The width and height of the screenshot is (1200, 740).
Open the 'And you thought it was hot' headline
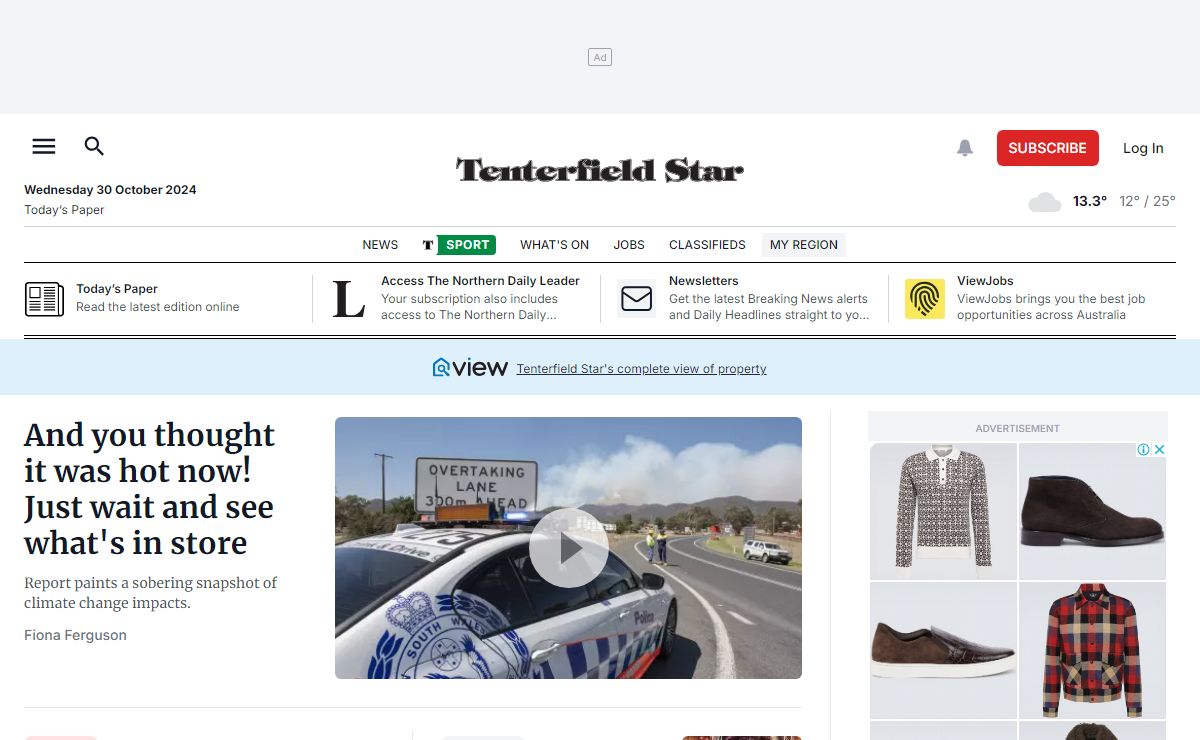point(150,489)
